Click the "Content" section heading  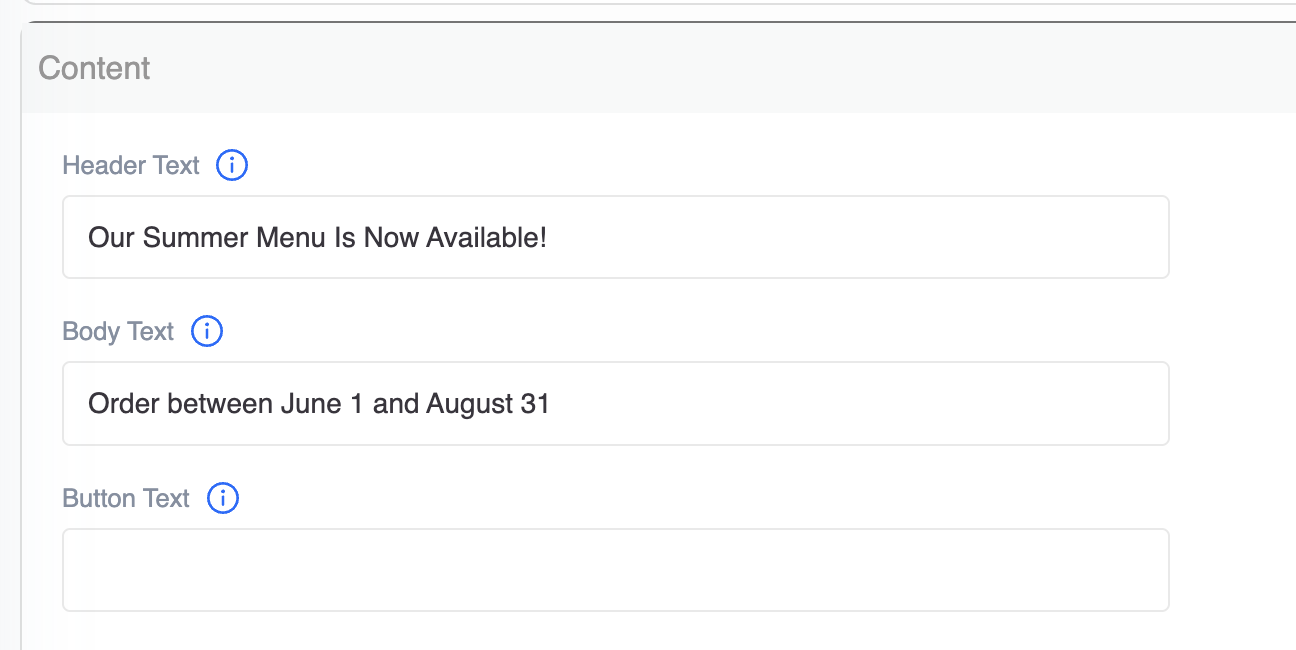(x=94, y=68)
